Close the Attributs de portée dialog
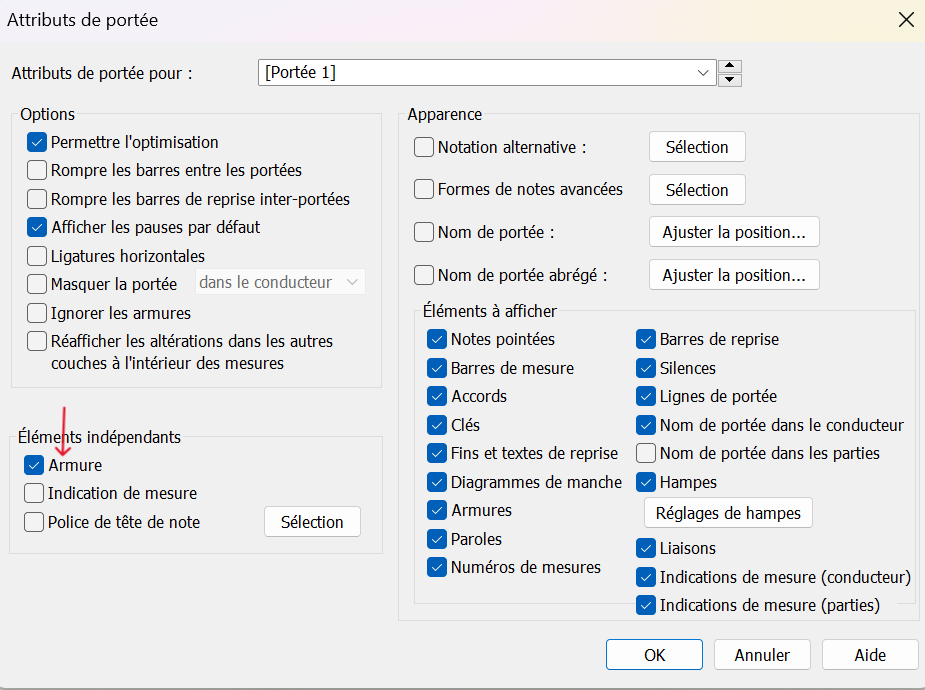This screenshot has width=925, height=690. pyautogui.click(x=906, y=19)
